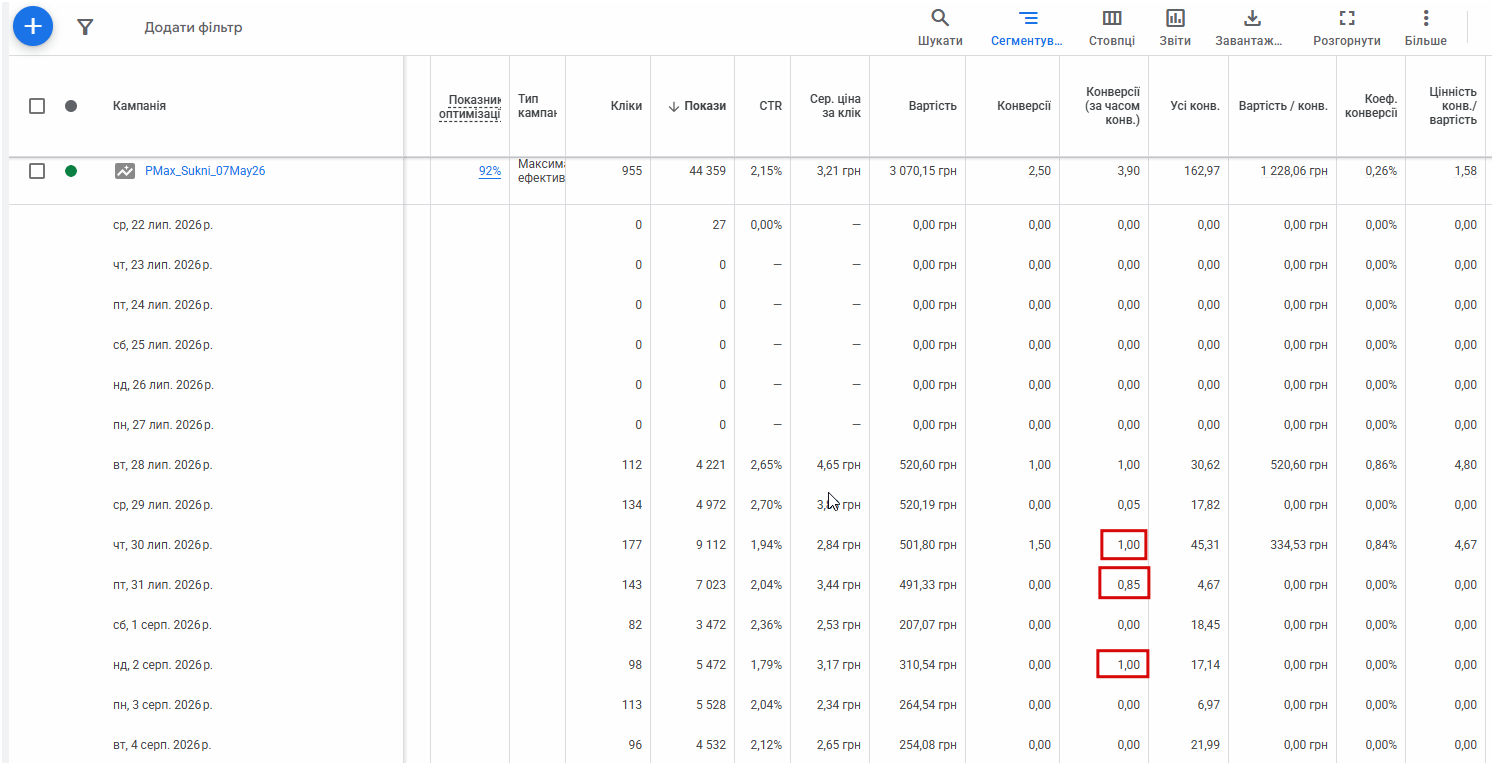Click the Показник оптимізації column header
This screenshot has width=1492, height=763.
pos(470,106)
